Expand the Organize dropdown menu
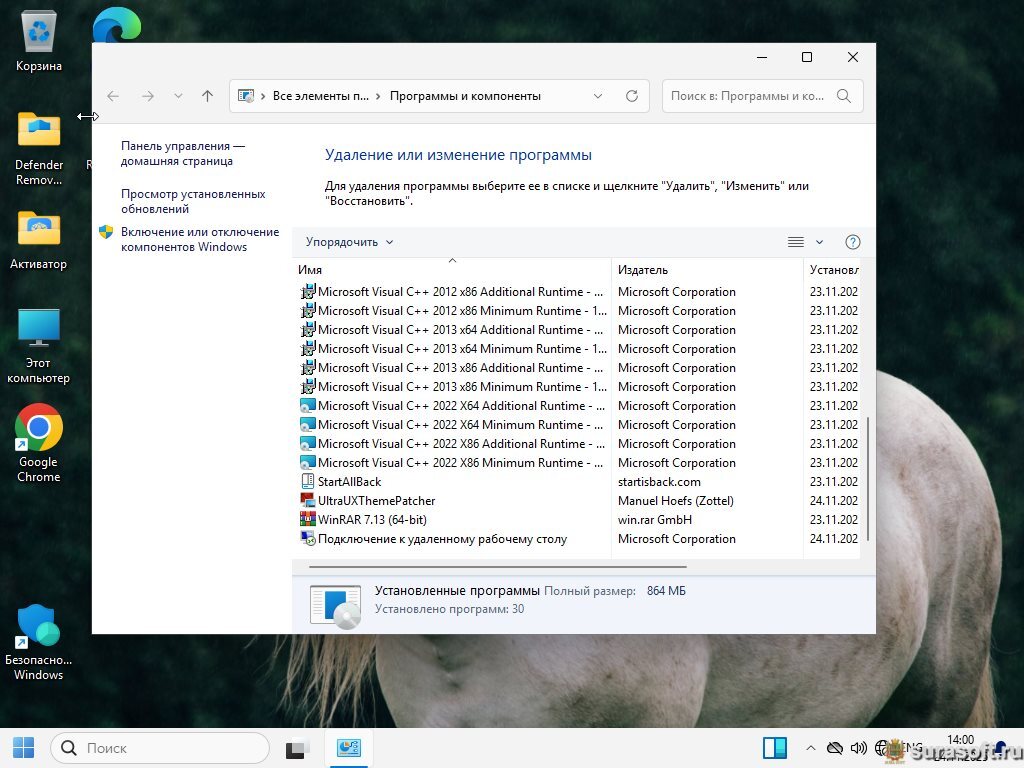Viewport: 1024px width, 768px height. 350,242
